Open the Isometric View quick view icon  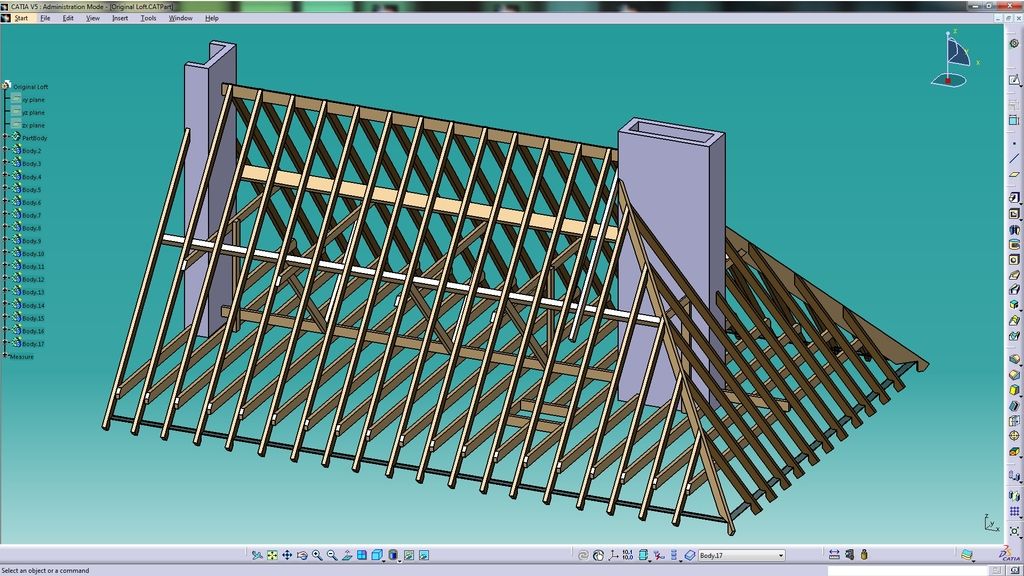pos(377,555)
